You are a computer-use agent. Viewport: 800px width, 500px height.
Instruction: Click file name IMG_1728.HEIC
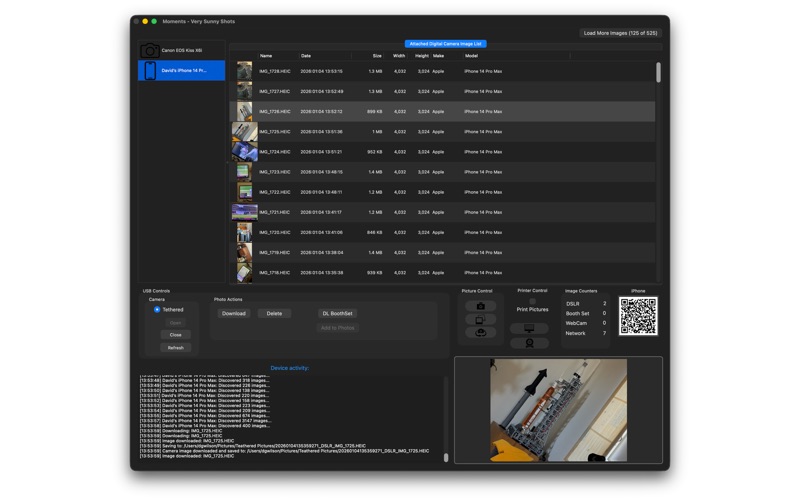[x=274, y=71]
